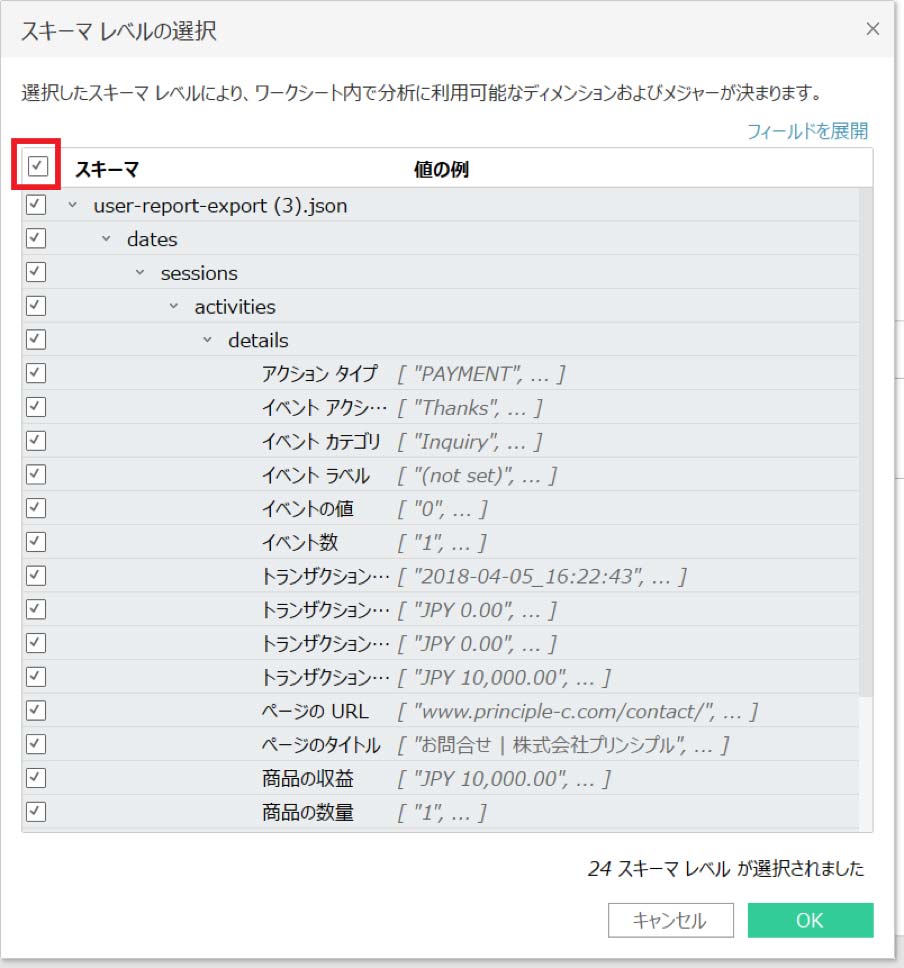Uncheck the dates row checkbox
The height and width of the screenshot is (968, 904).
[37, 239]
